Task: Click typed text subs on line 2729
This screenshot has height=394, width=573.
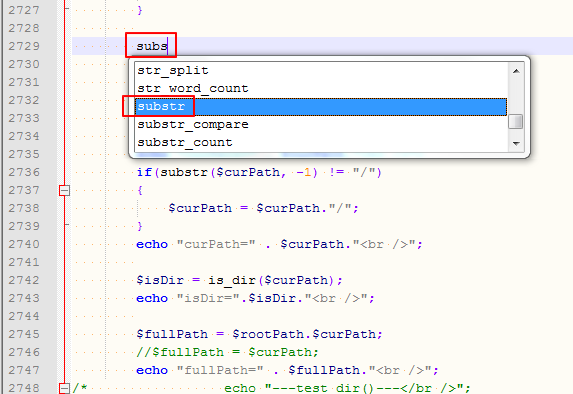Action: pyautogui.click(x=152, y=46)
